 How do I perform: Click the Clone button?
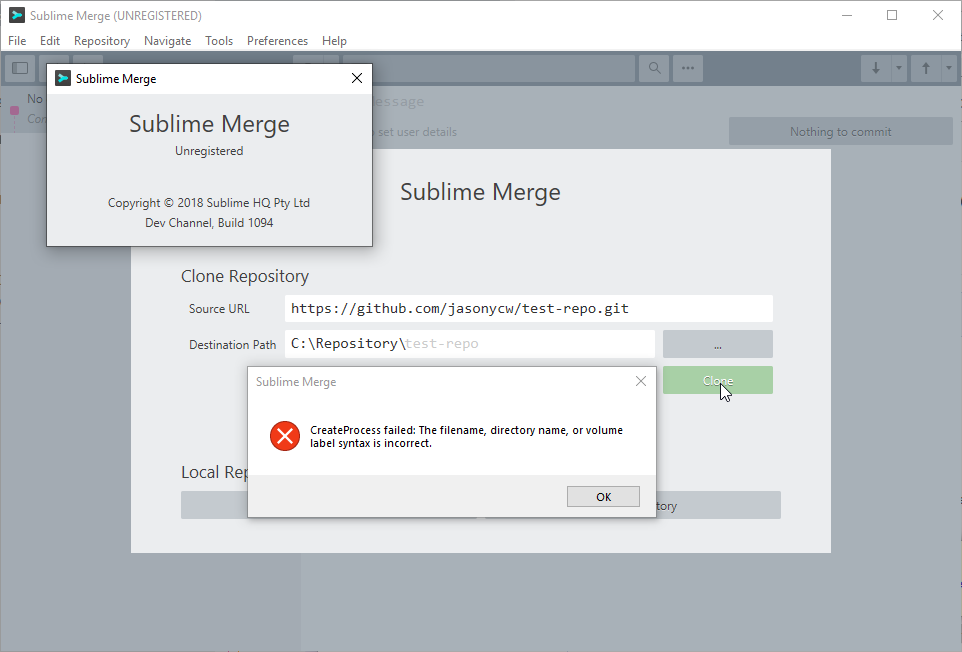click(717, 381)
